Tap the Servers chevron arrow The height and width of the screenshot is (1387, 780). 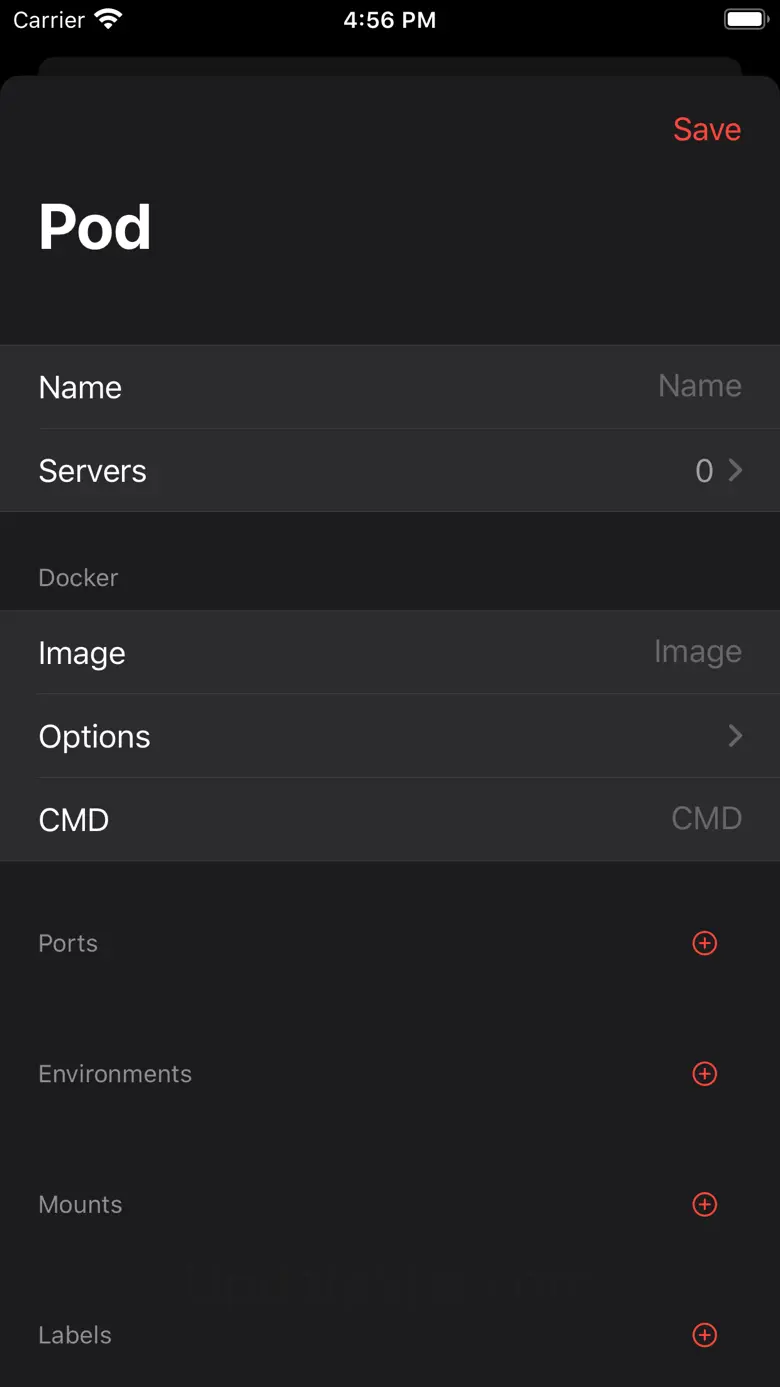tap(735, 470)
